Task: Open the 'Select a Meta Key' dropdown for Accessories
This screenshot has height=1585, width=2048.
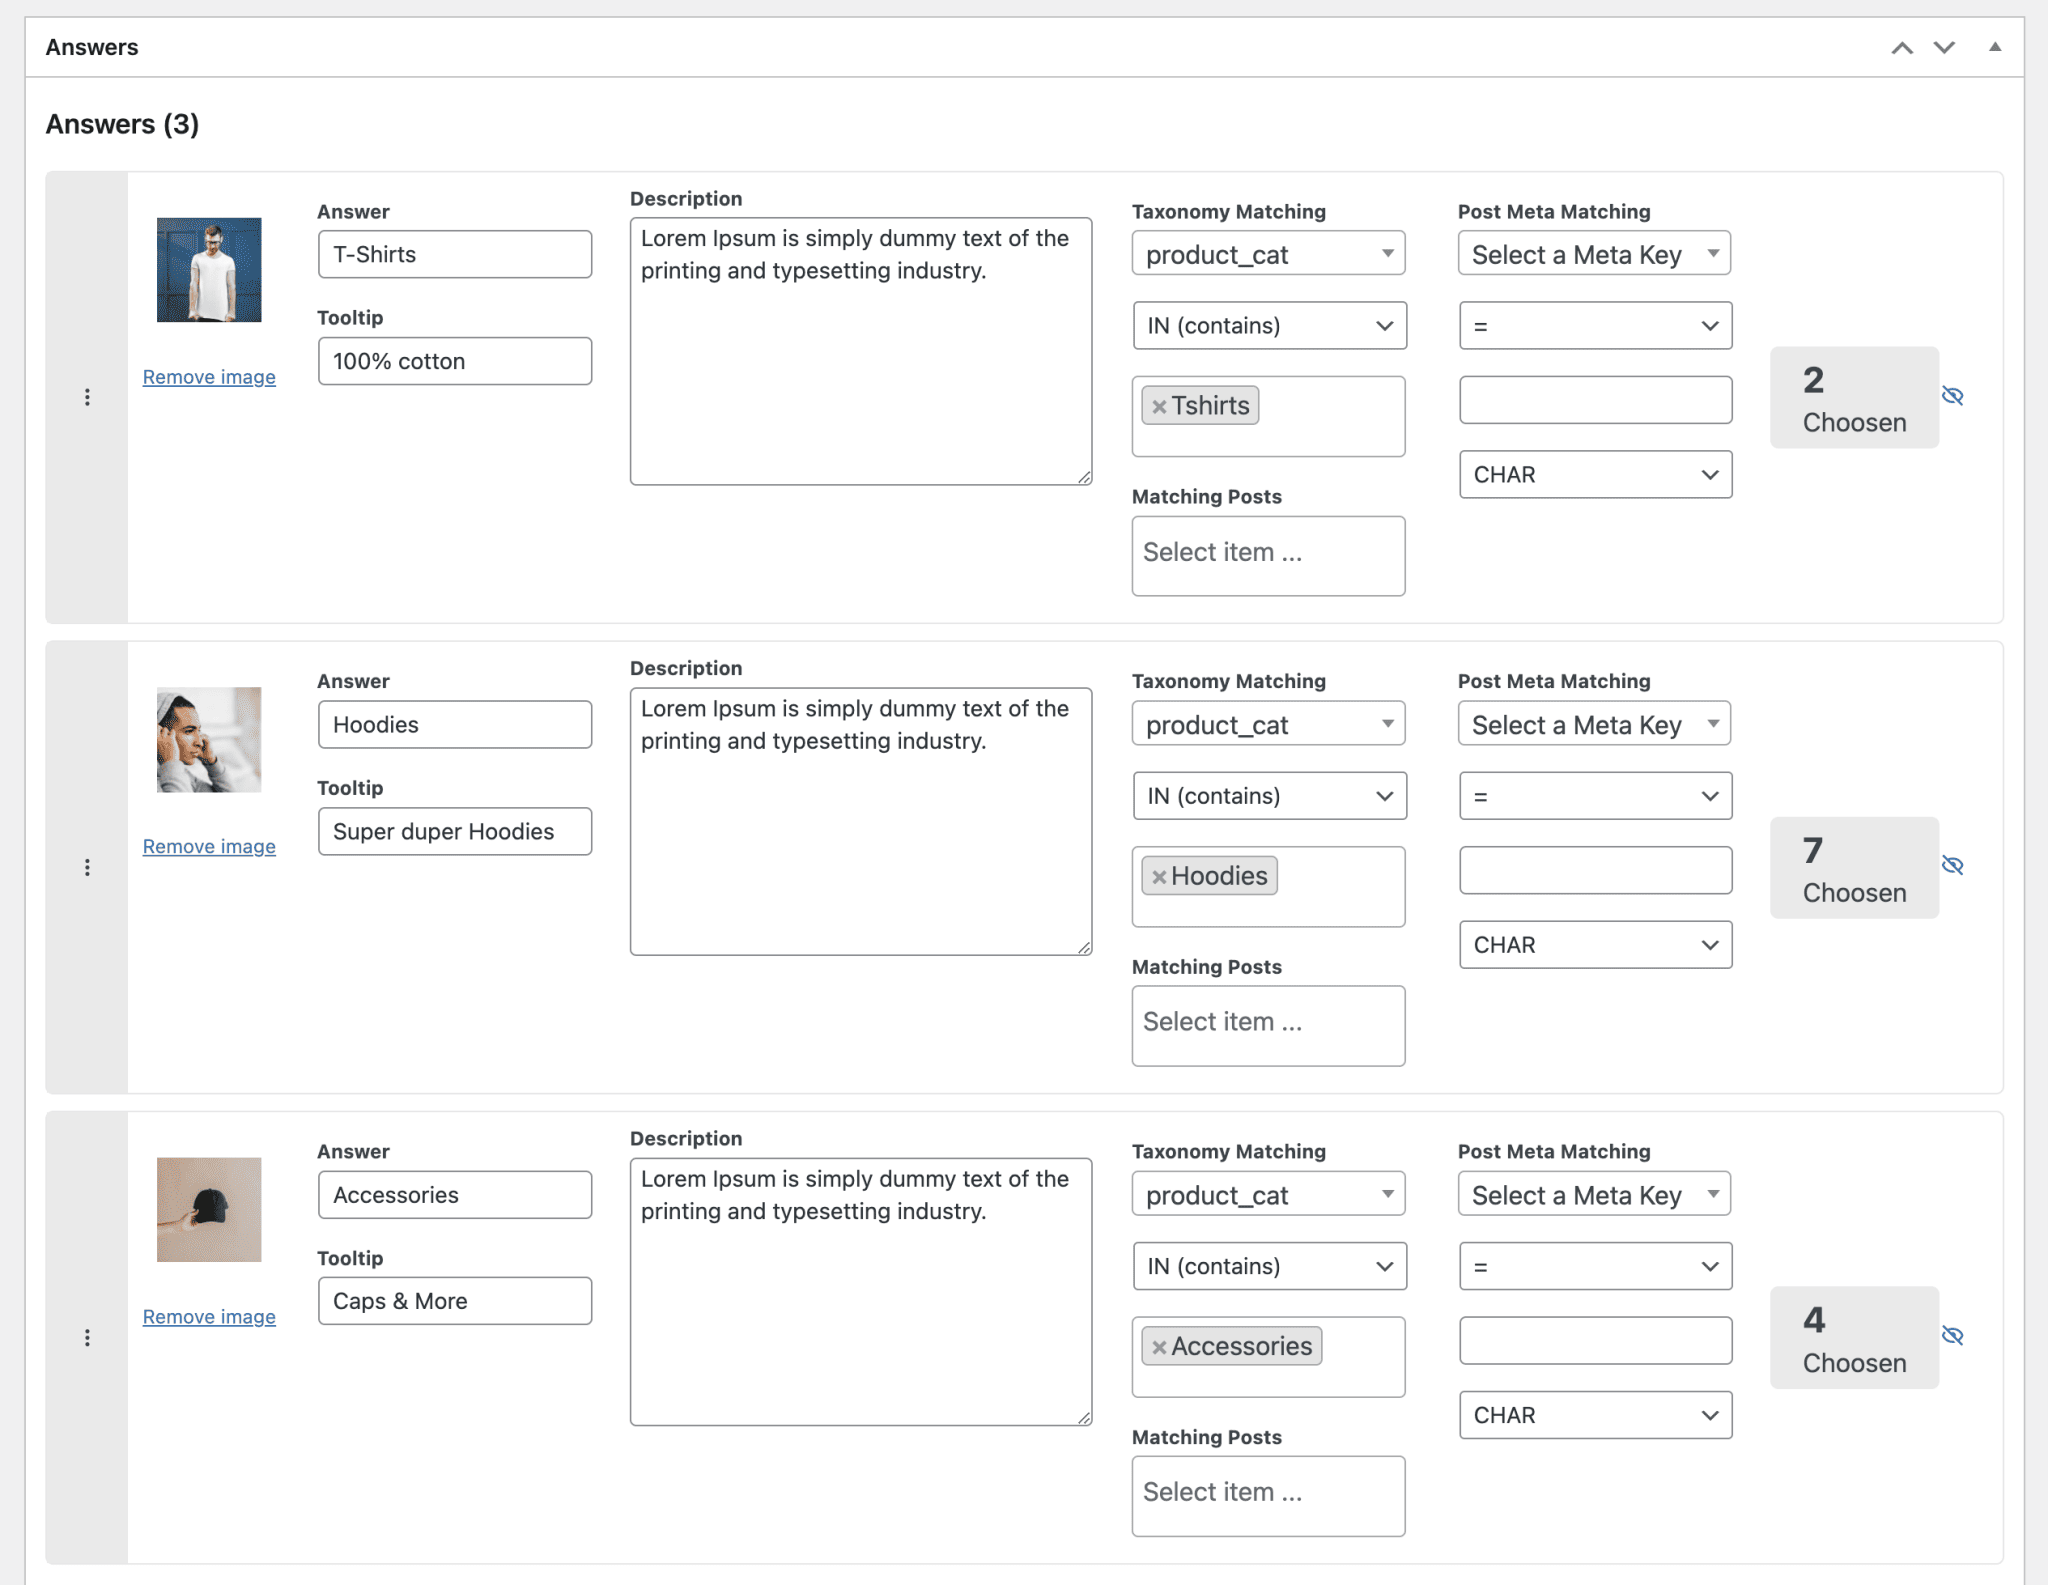Action: point(1594,1194)
